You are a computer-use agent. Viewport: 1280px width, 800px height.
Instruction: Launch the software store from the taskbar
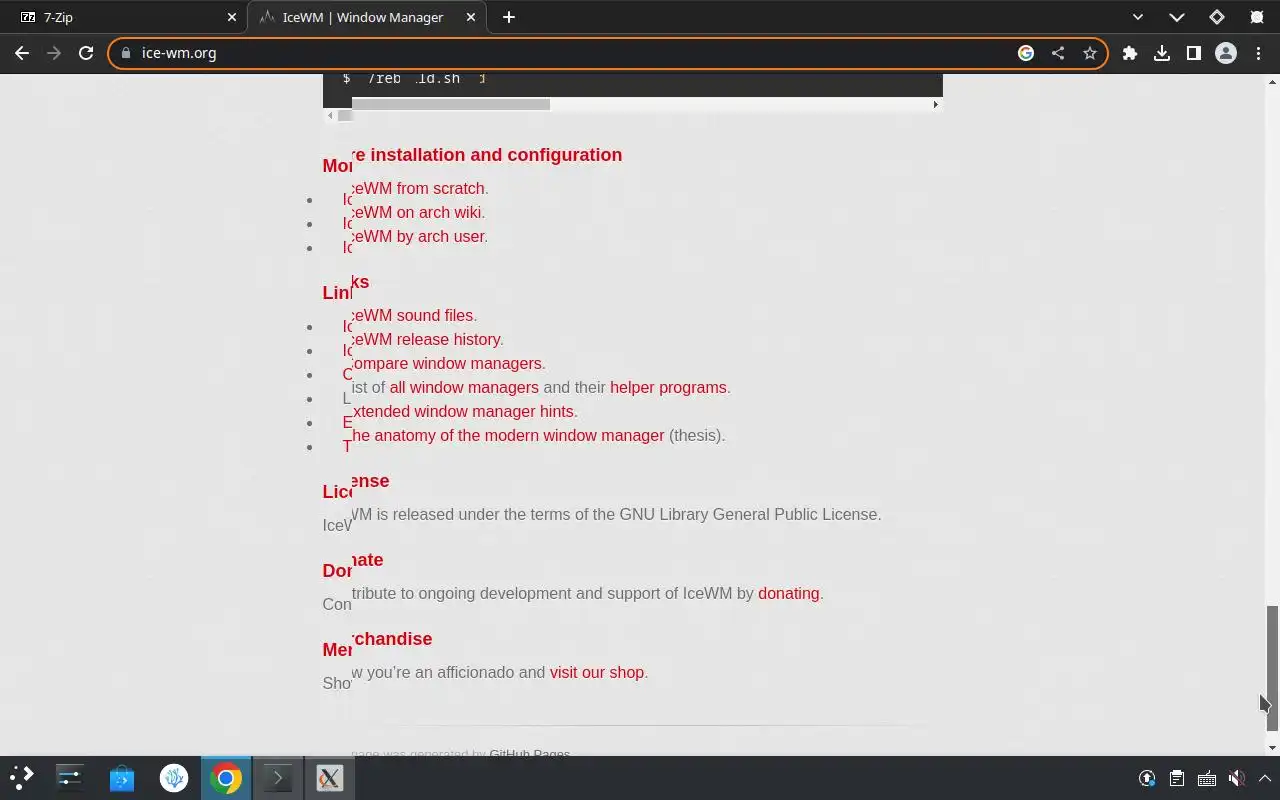click(122, 777)
